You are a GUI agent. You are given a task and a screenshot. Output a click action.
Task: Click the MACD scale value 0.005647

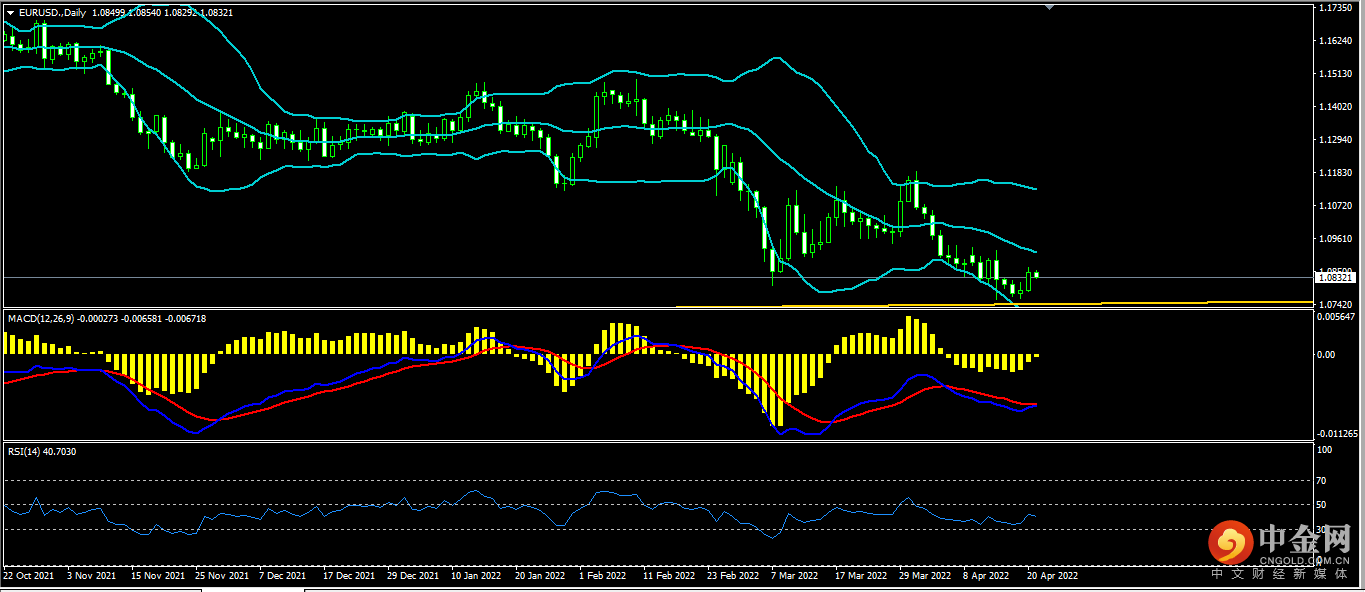click(1336, 317)
